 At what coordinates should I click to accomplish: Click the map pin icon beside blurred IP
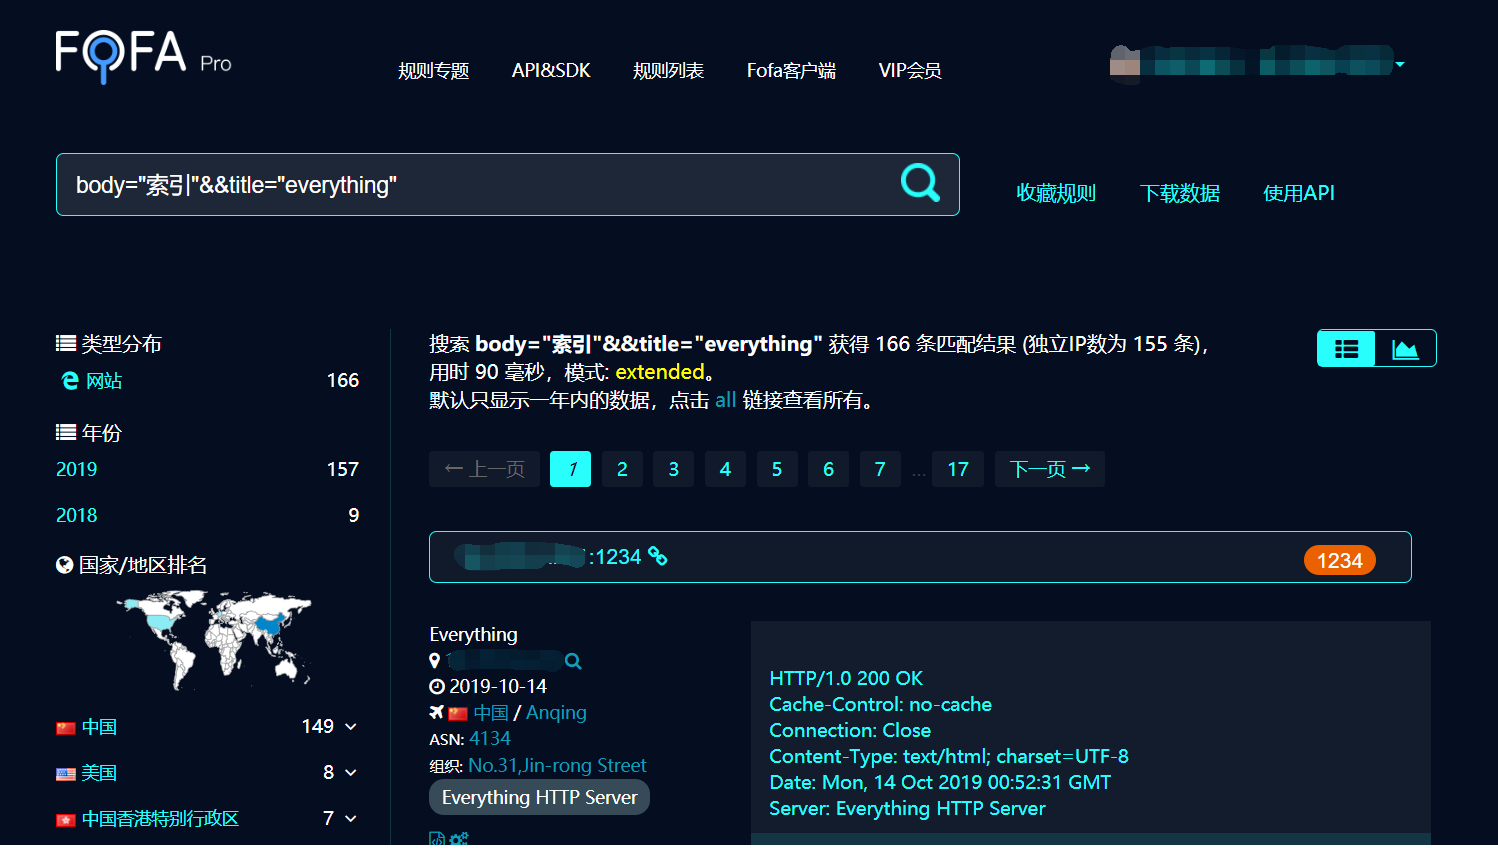tap(434, 661)
